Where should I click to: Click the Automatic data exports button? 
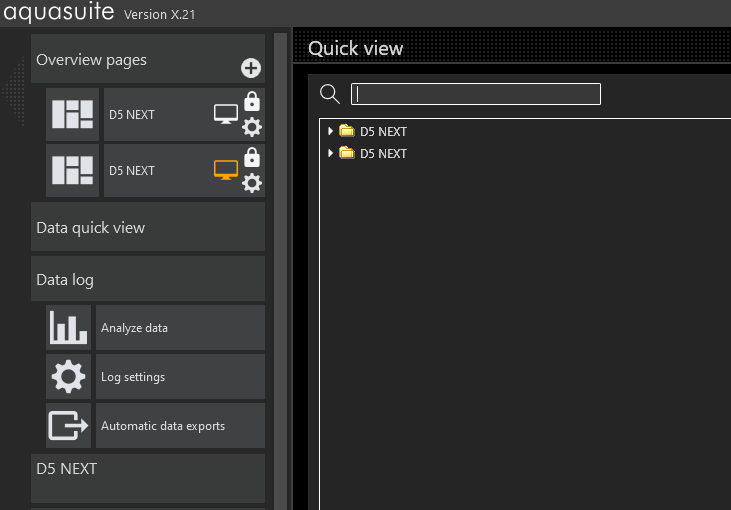tap(180, 426)
